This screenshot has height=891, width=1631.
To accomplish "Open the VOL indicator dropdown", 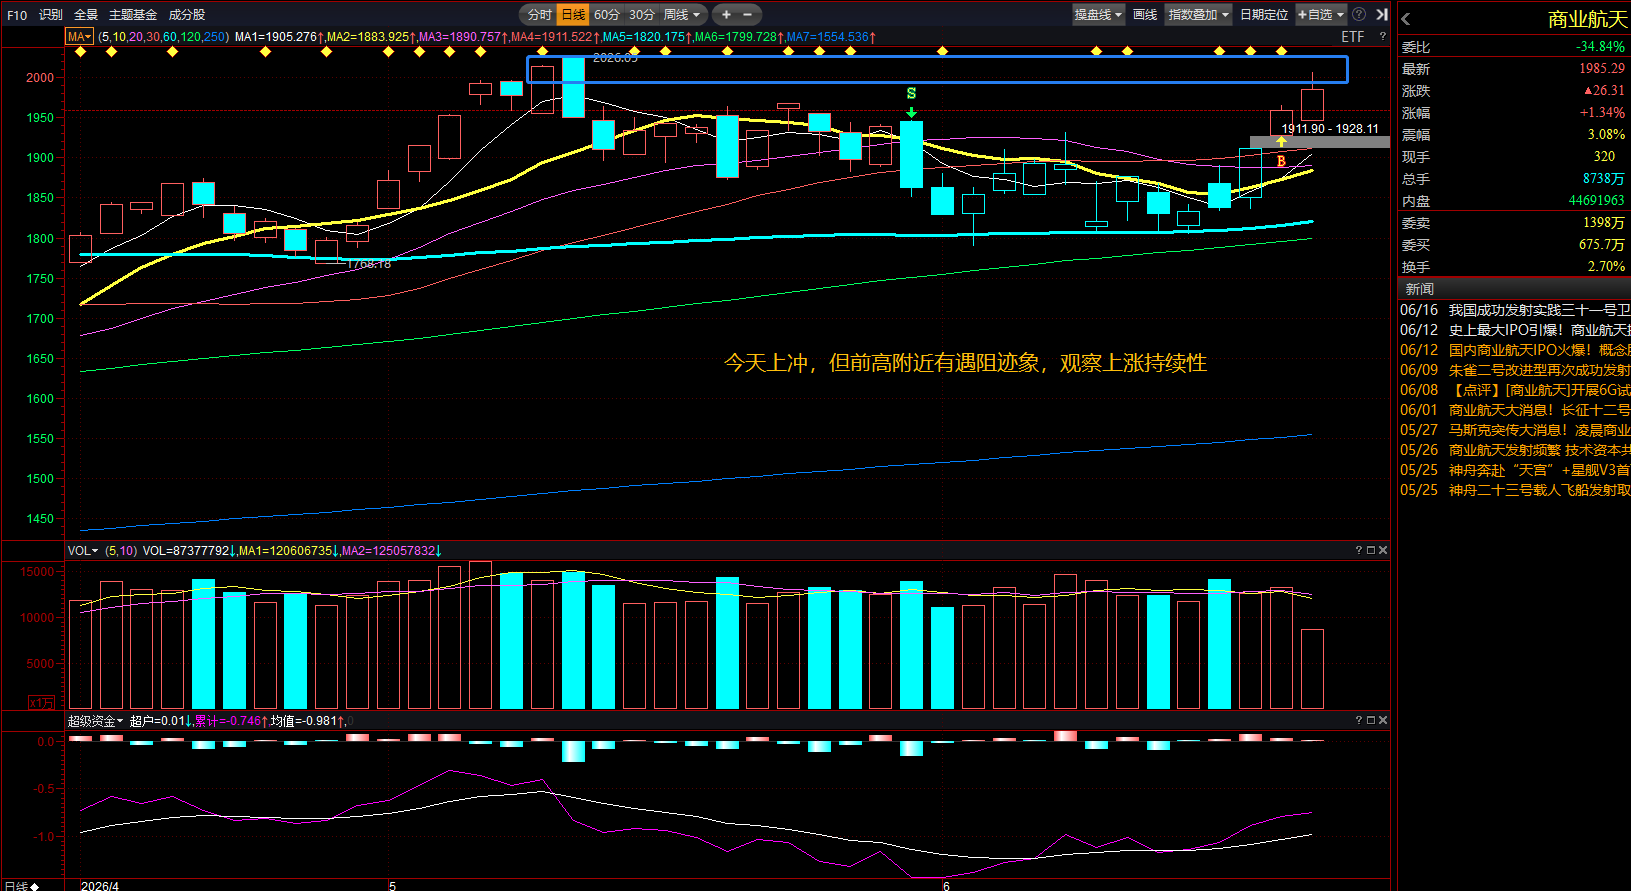I will pyautogui.click(x=83, y=551).
